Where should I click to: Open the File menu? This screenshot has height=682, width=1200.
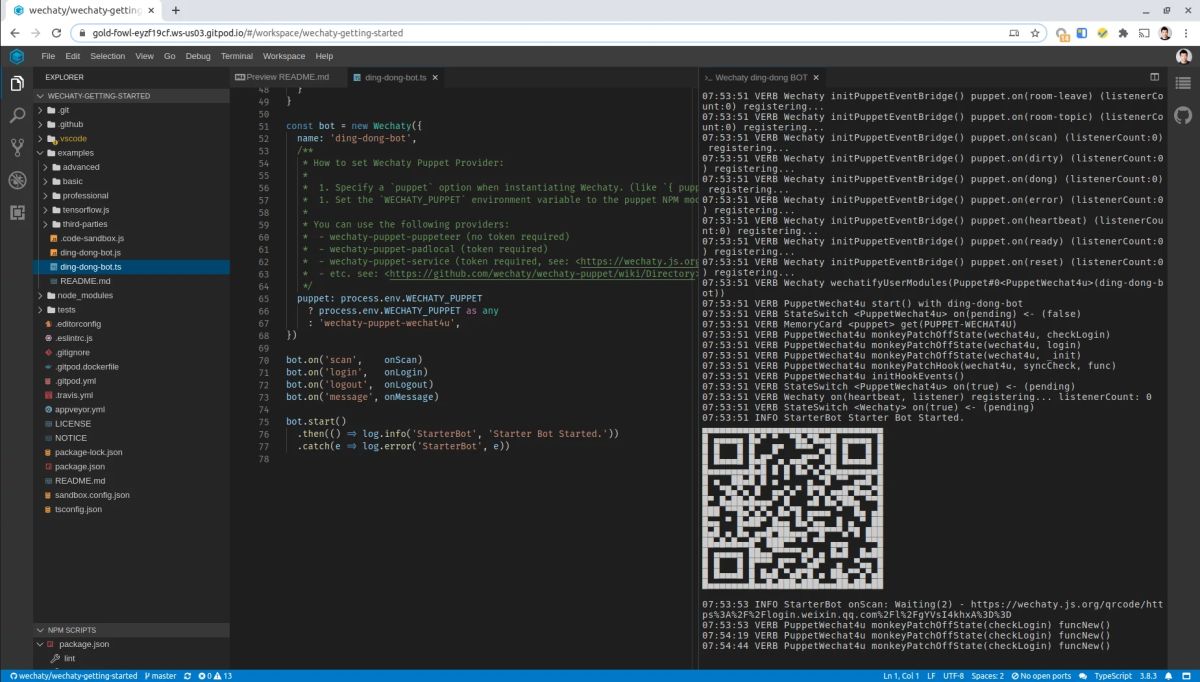pyautogui.click(x=48, y=56)
